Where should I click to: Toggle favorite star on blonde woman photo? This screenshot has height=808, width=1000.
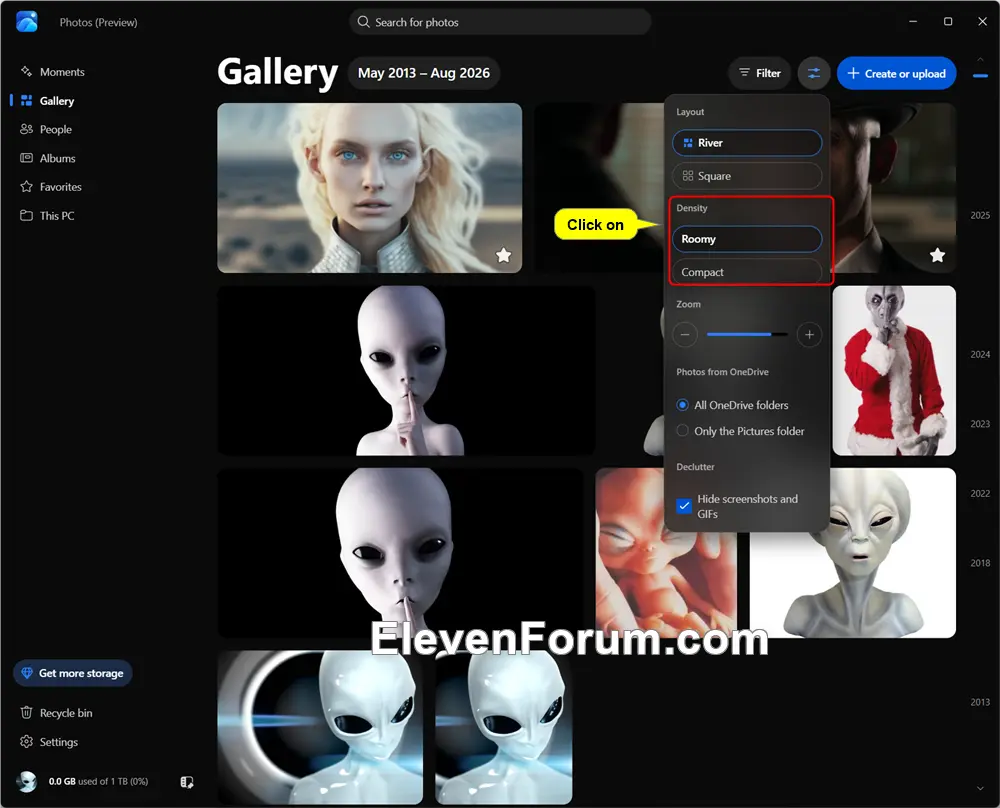[503, 255]
